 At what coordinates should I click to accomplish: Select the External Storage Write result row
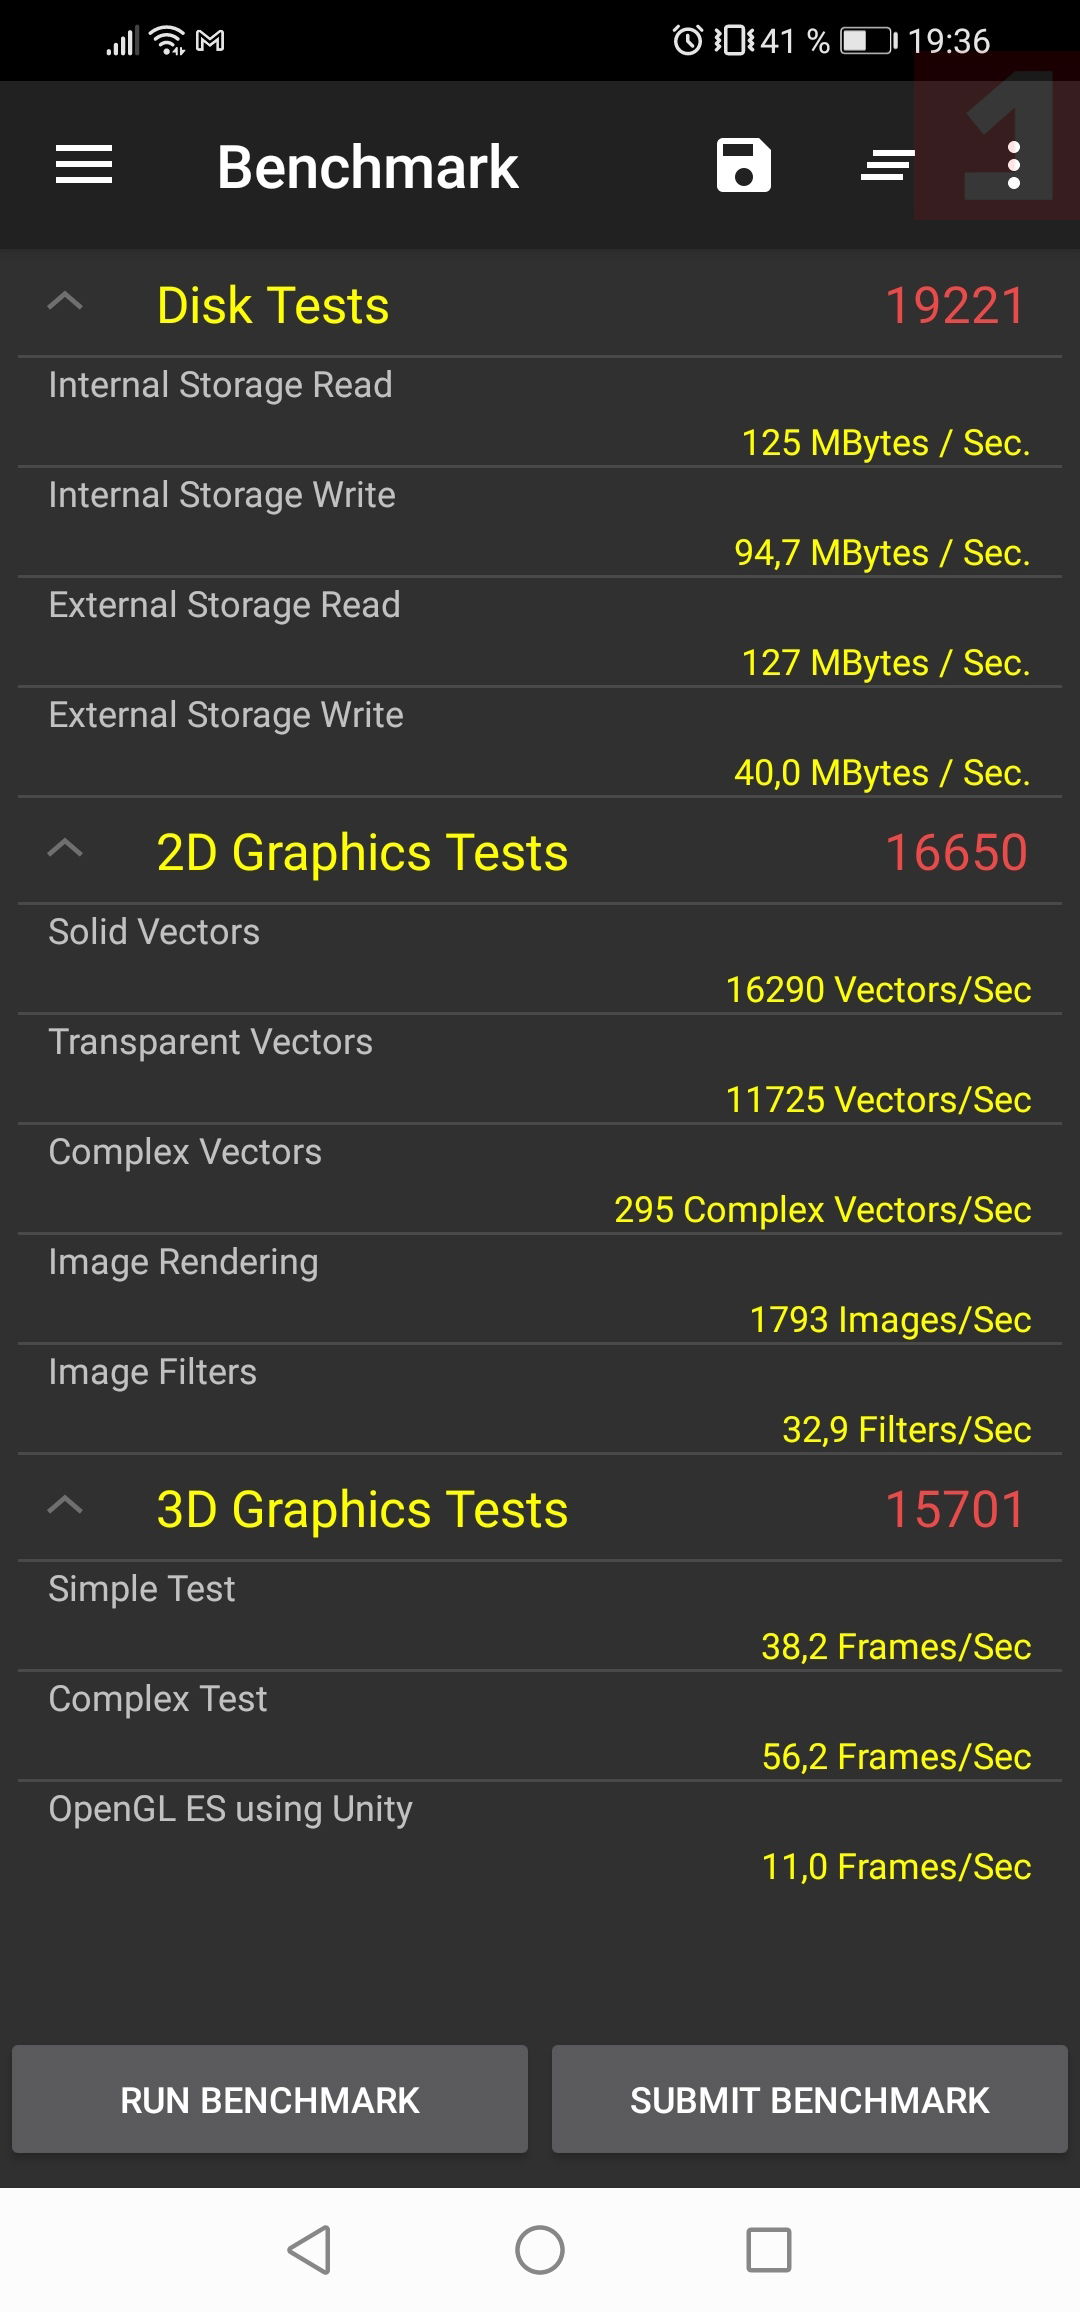tap(540, 742)
